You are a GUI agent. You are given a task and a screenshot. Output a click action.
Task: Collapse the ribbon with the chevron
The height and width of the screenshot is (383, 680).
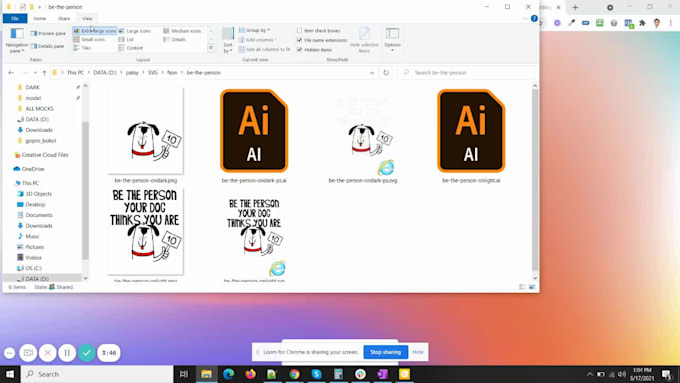tap(525, 19)
